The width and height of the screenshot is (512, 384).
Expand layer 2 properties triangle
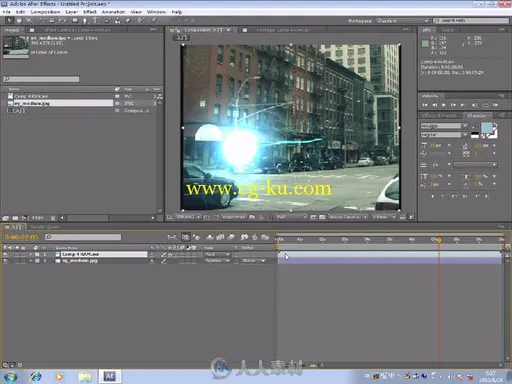(x=31, y=261)
